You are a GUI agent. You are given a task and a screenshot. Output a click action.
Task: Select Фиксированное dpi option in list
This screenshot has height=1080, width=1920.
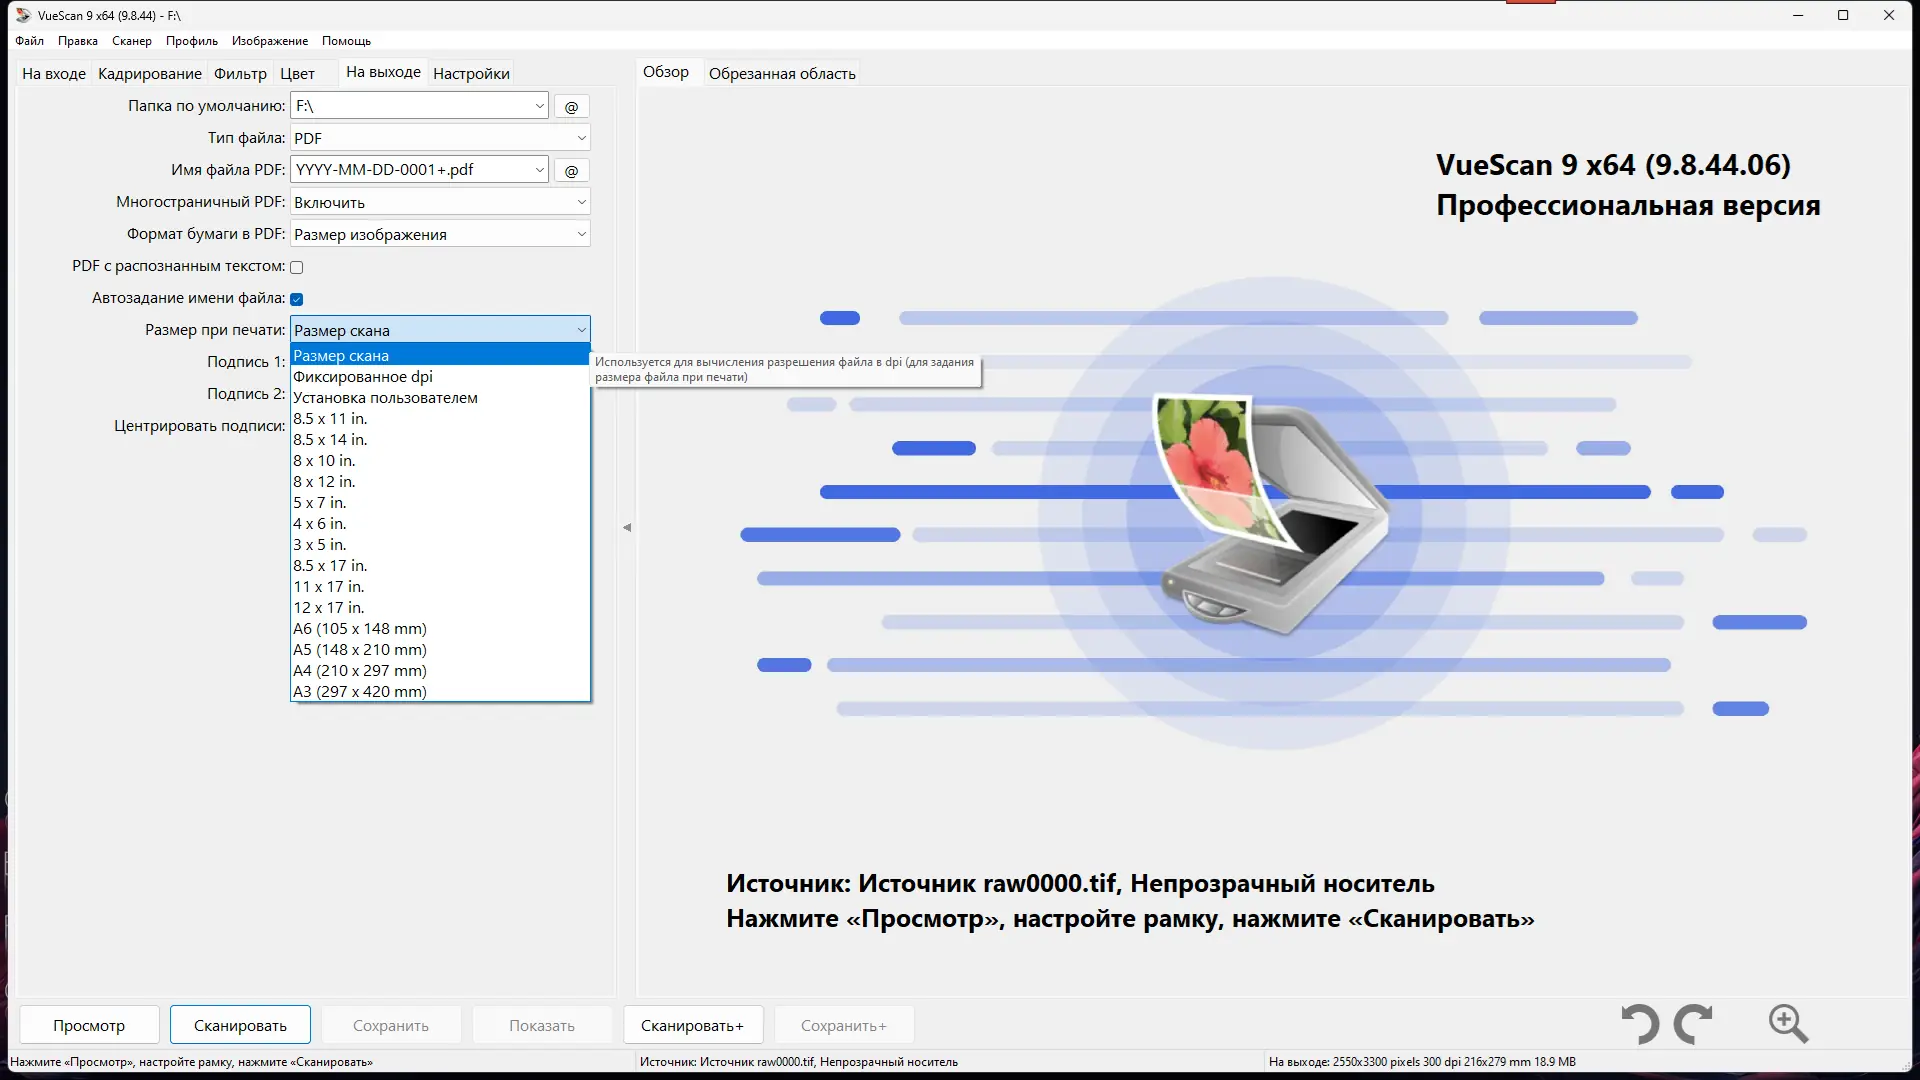pyautogui.click(x=363, y=377)
